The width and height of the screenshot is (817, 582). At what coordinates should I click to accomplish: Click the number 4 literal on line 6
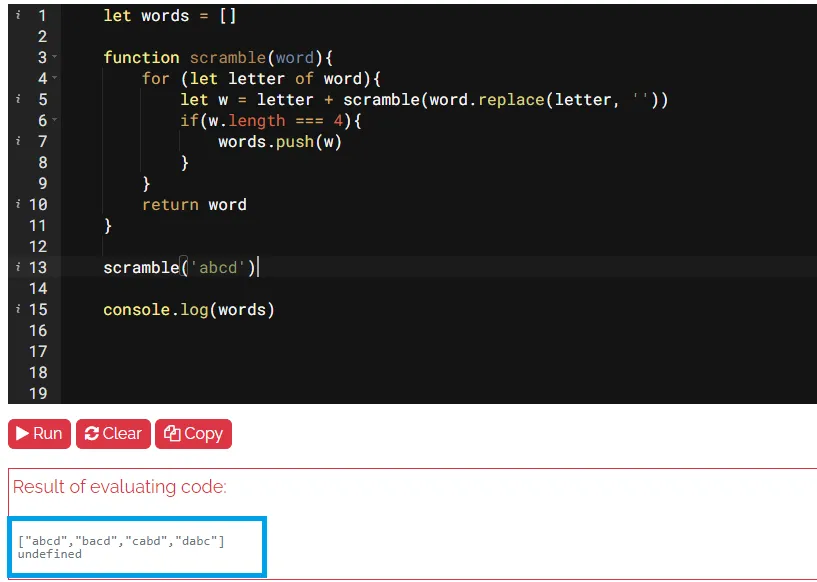click(x=338, y=121)
